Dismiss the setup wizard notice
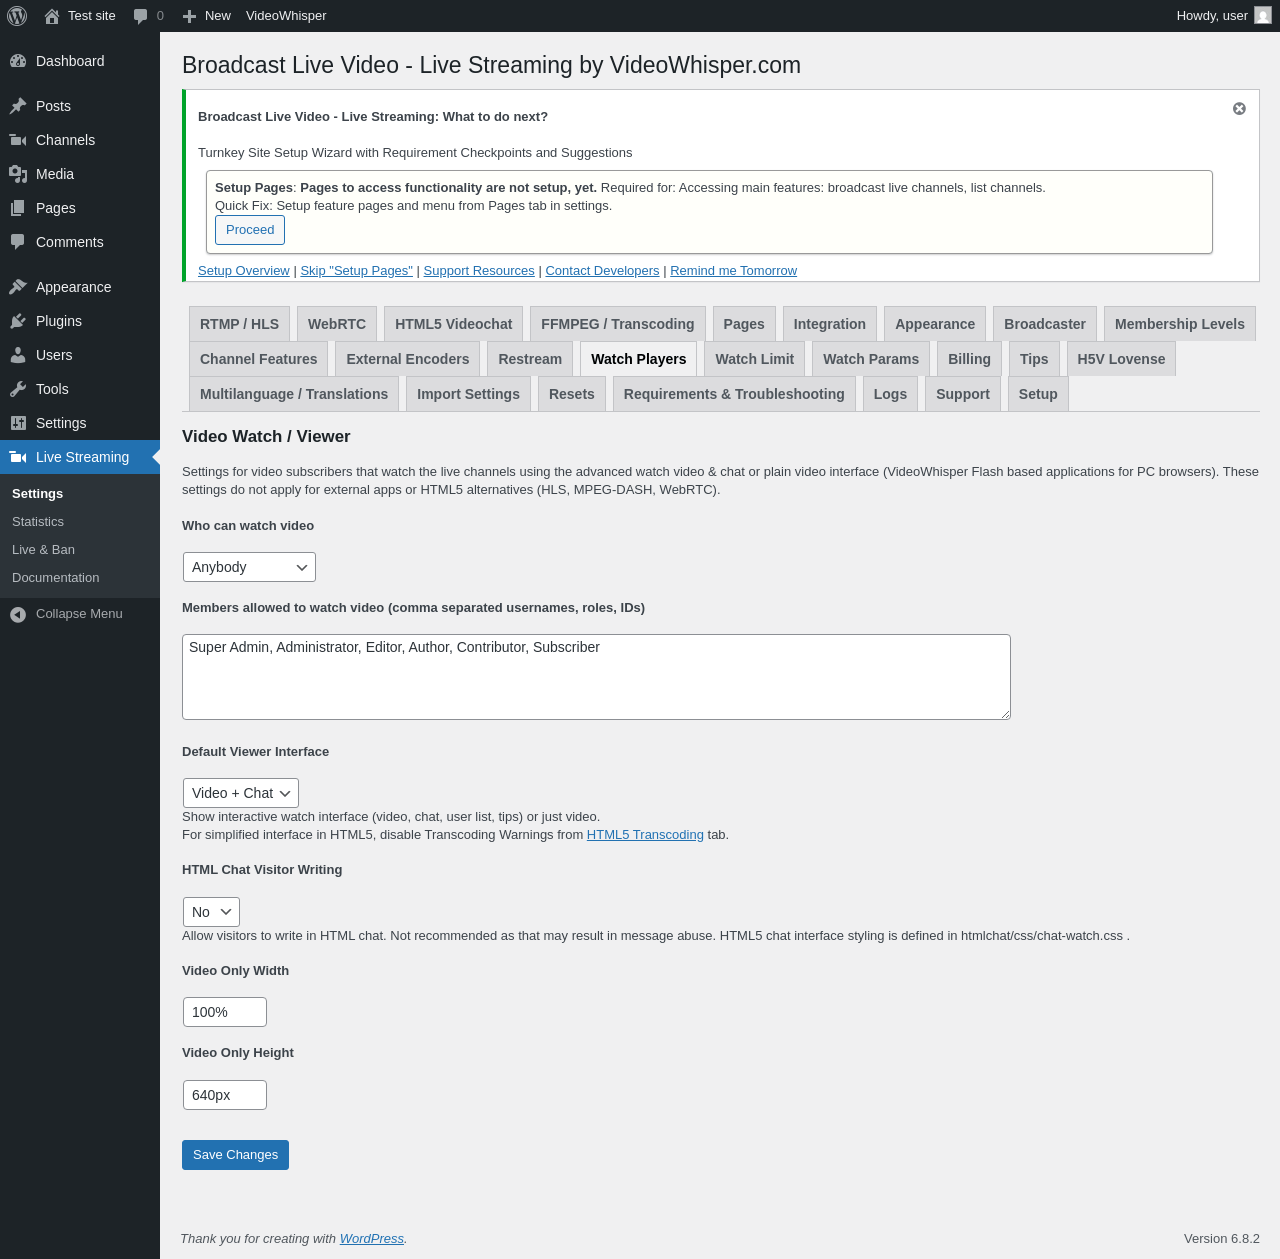 (x=1239, y=108)
